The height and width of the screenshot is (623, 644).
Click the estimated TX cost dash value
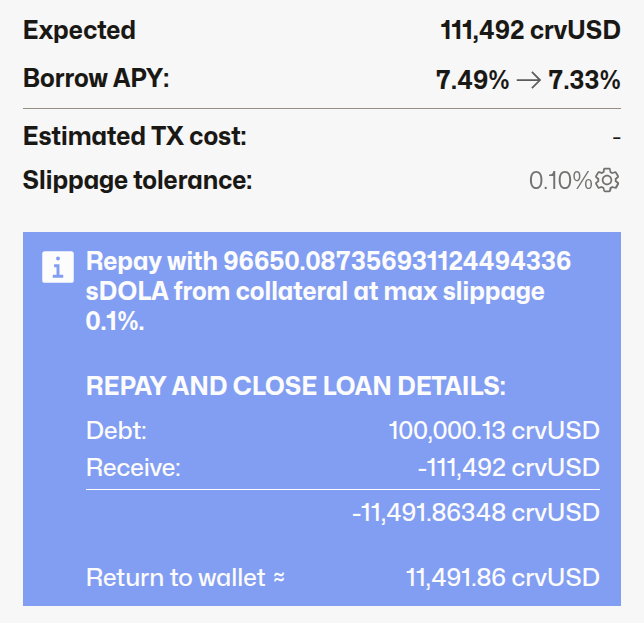[x=617, y=135]
